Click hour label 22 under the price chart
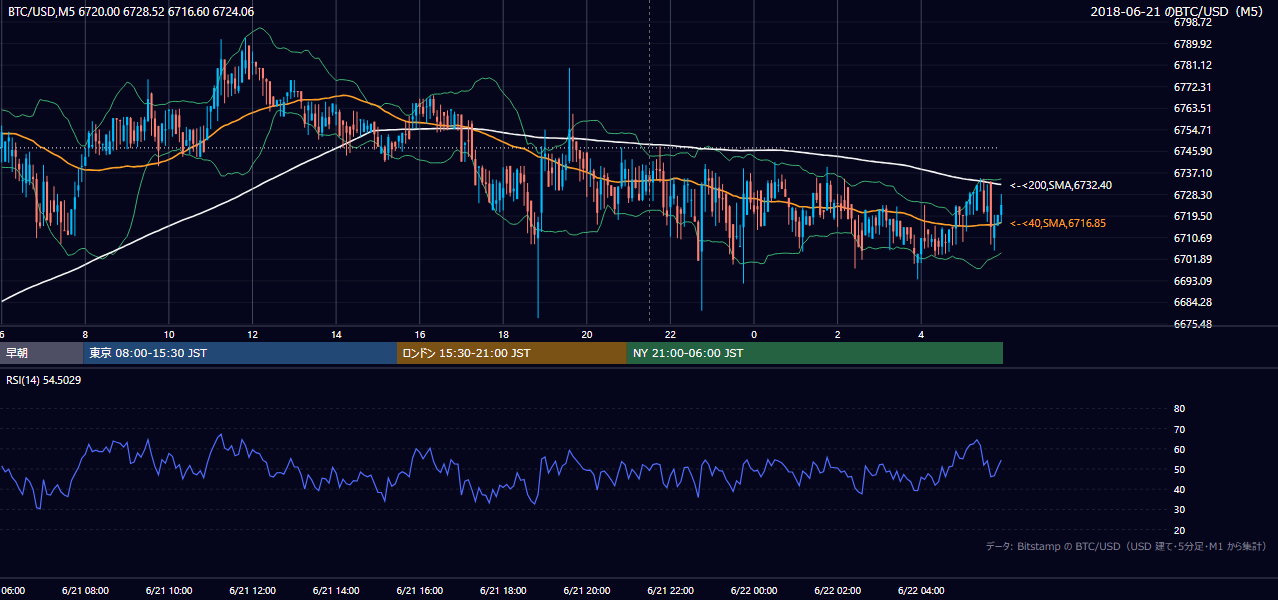This screenshot has height=600, width=1278. [670, 334]
